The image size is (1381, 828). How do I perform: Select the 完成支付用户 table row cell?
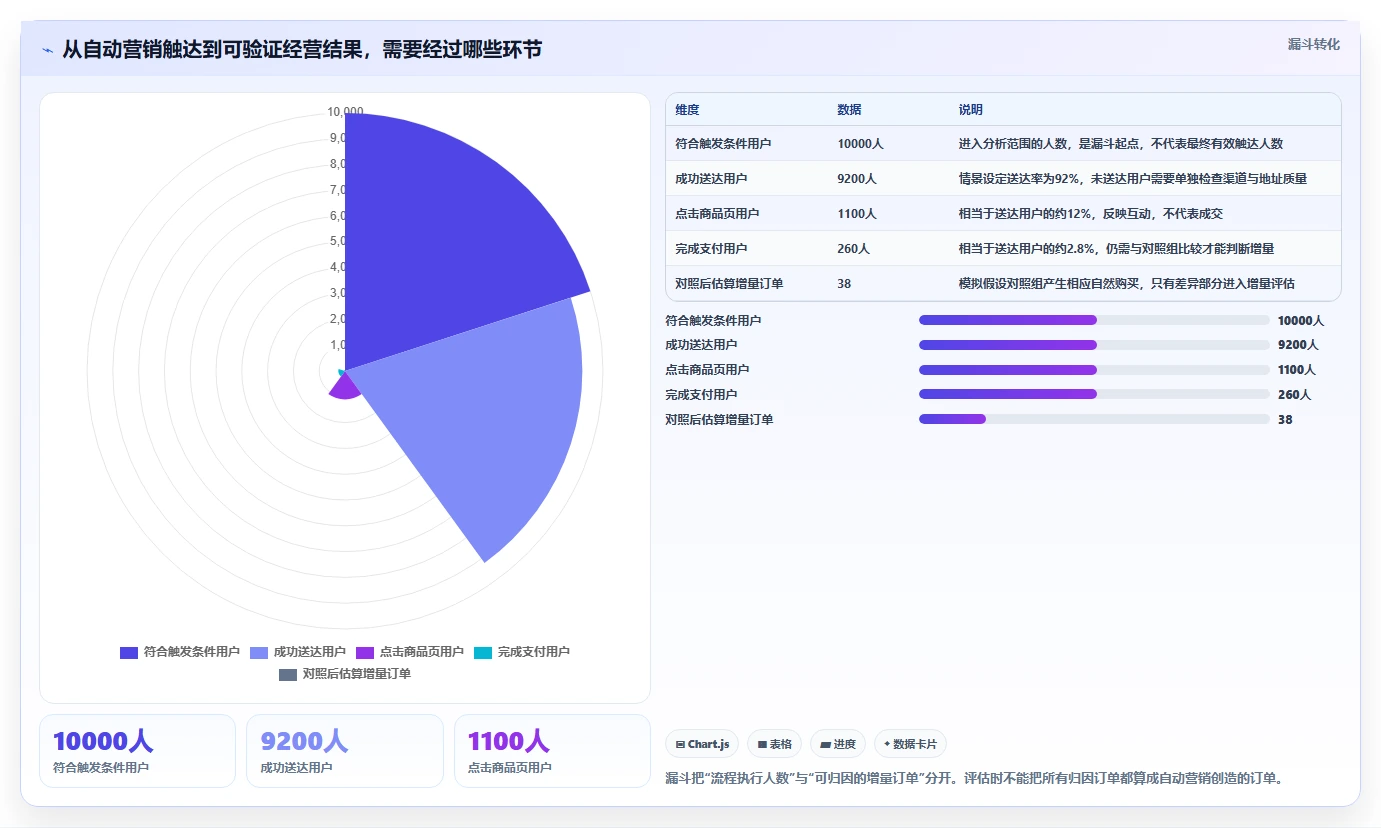point(711,249)
